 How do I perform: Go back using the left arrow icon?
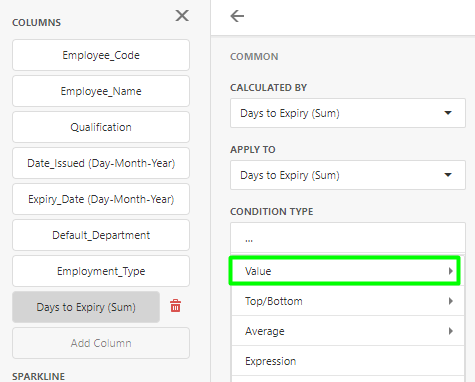click(237, 16)
